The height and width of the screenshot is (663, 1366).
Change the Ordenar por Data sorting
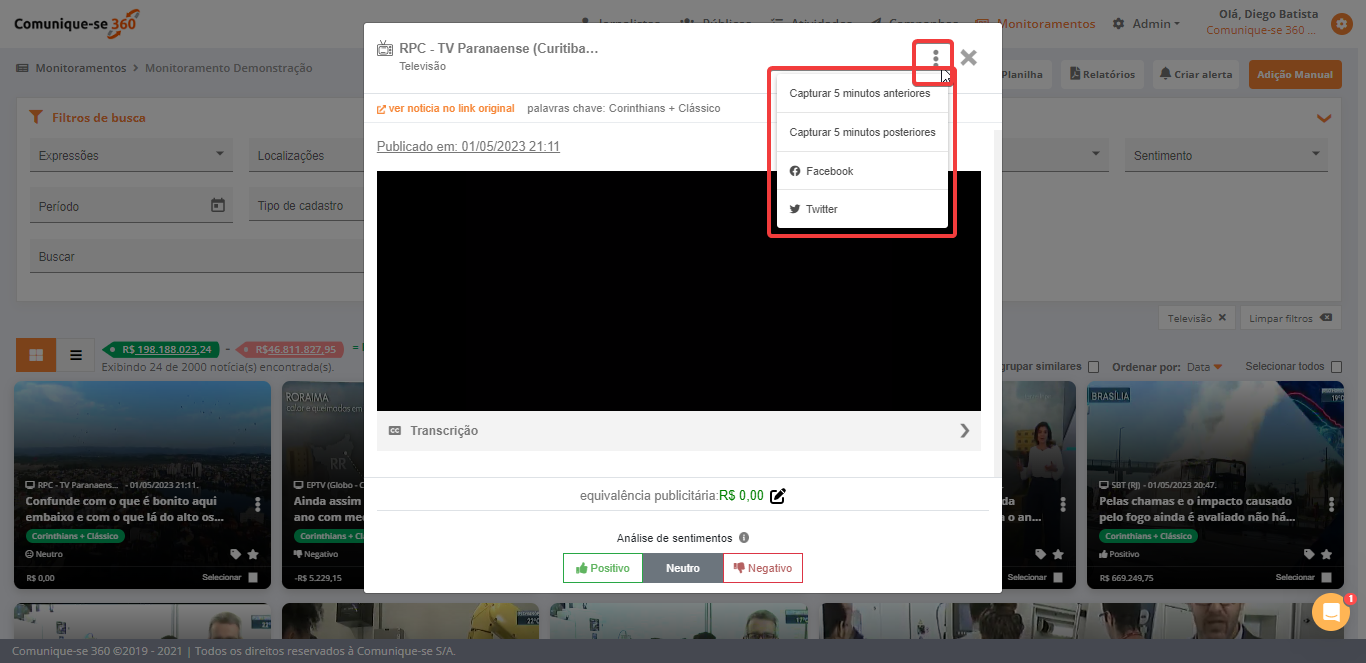[1205, 367]
